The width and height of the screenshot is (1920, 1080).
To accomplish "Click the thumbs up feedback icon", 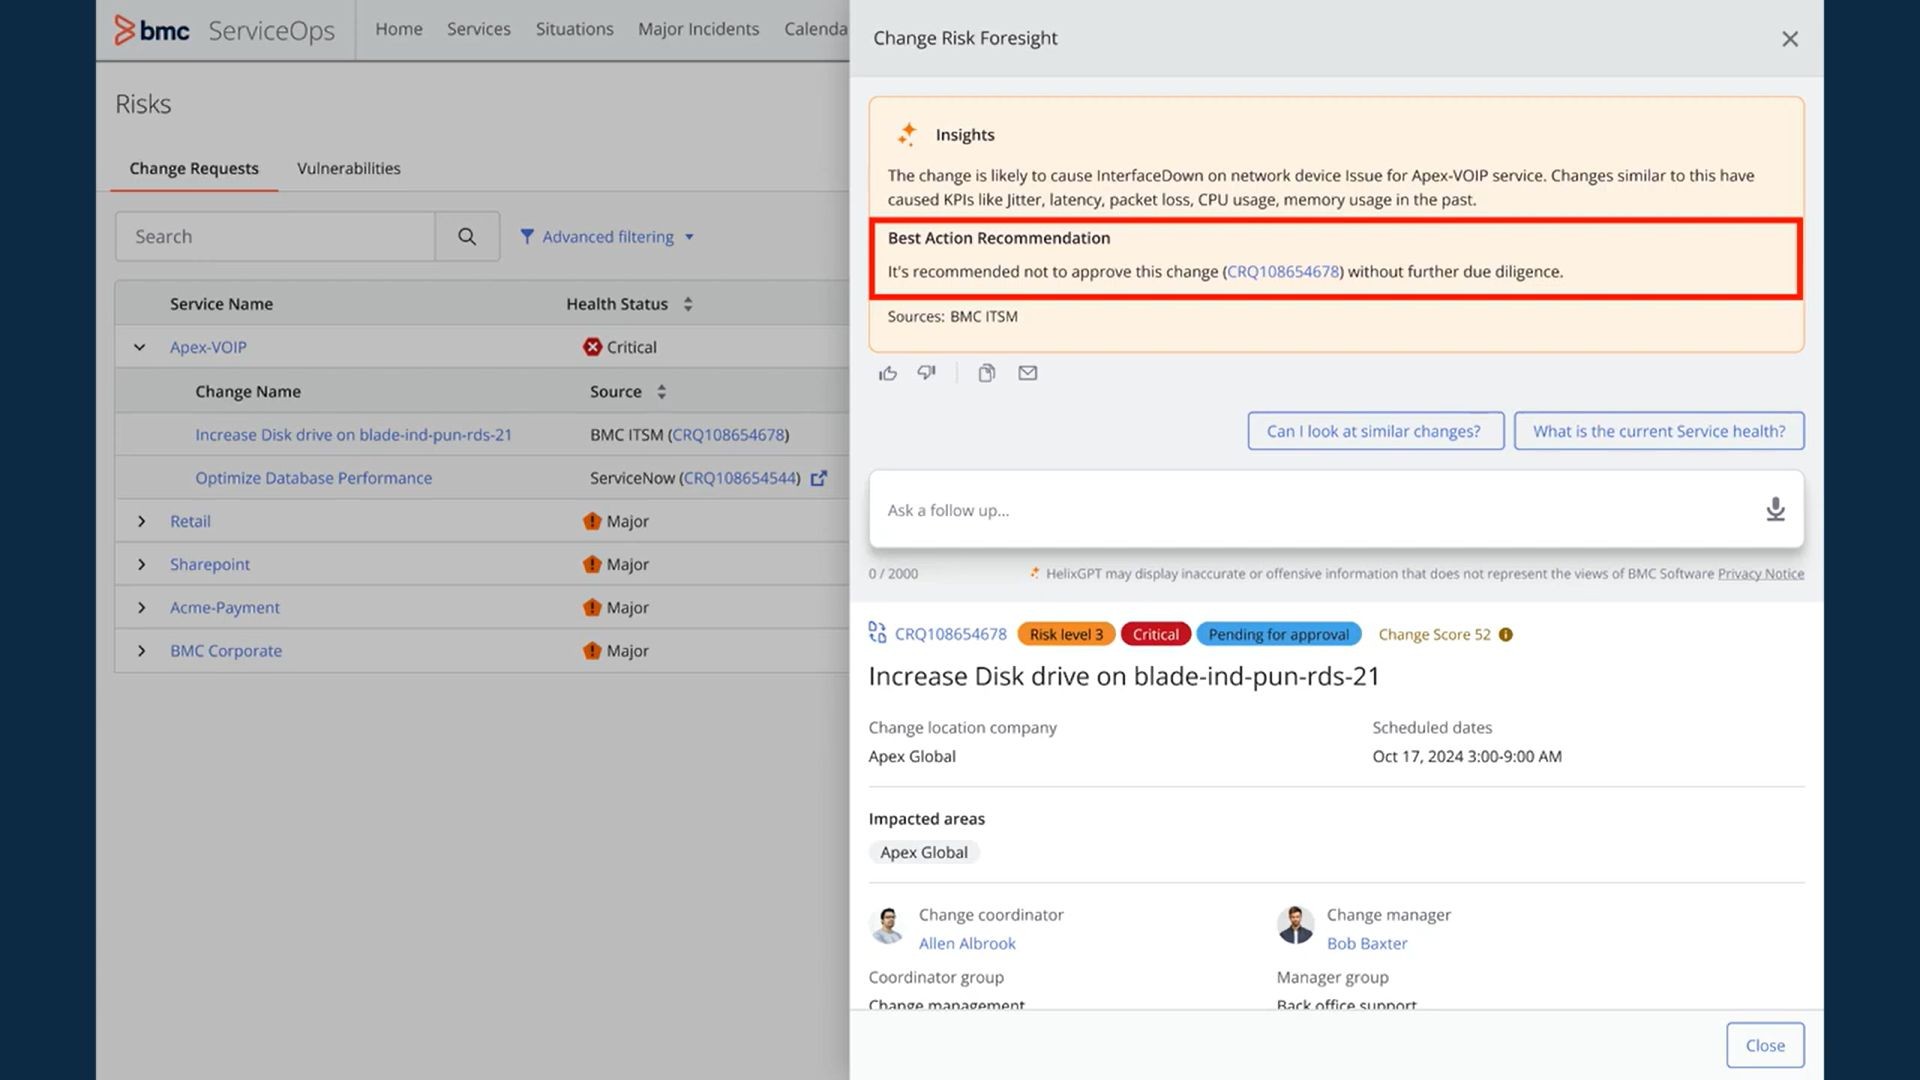I will [x=887, y=373].
